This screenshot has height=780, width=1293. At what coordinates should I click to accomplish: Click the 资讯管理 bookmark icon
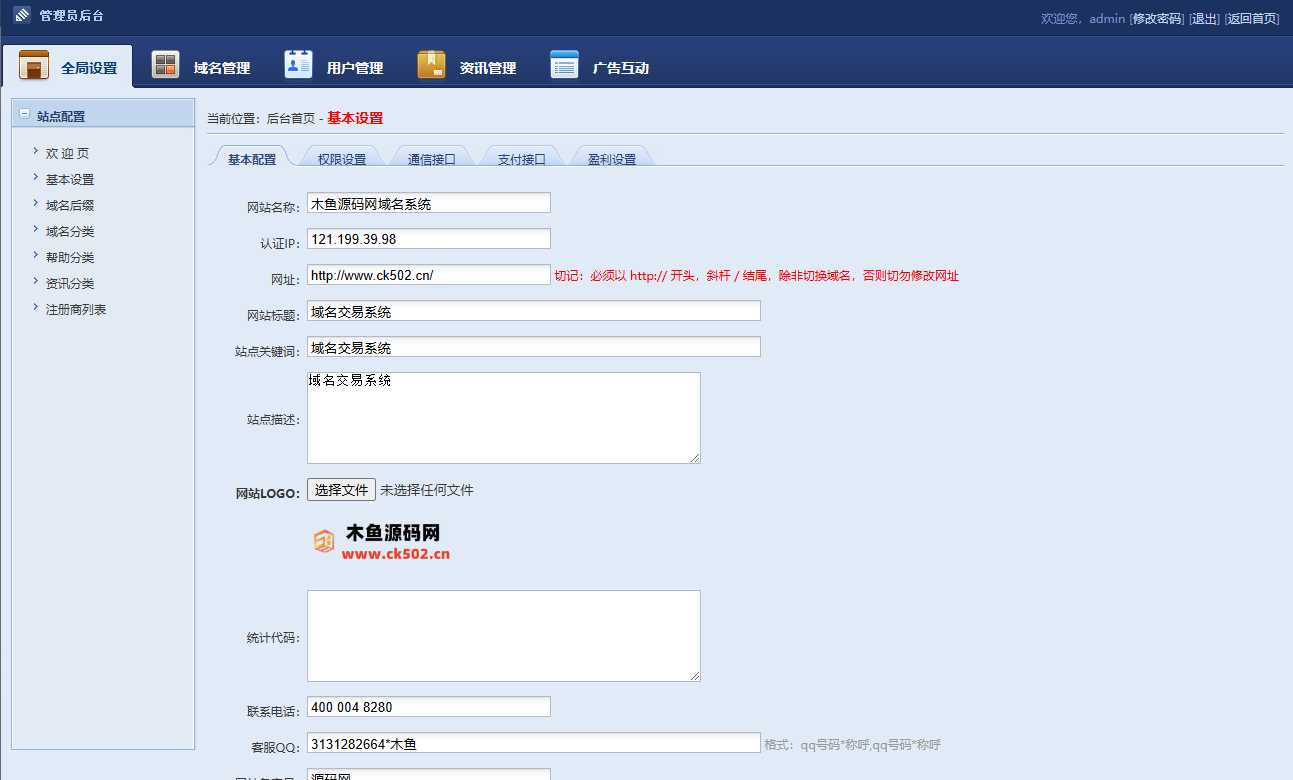431,64
